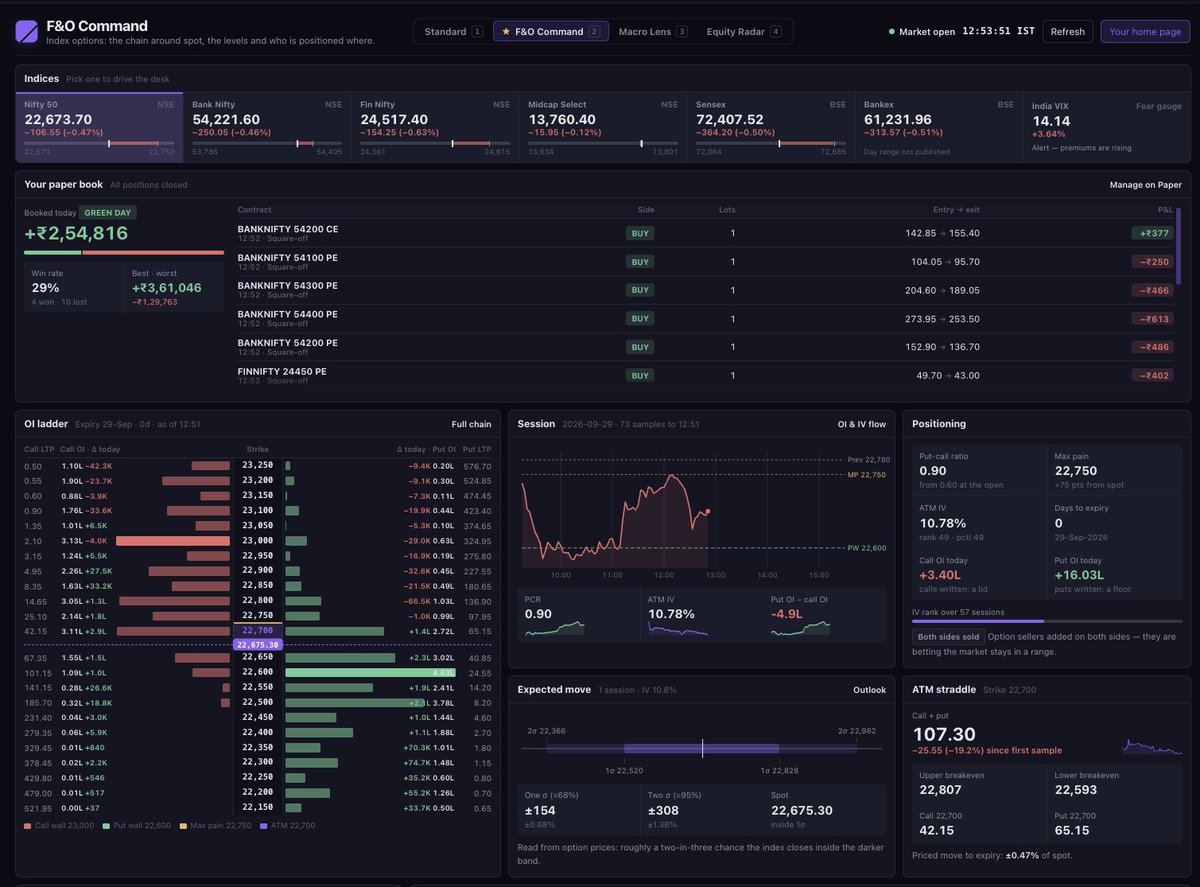Click the BANKNIFTY 54400 PE contract name
This screenshot has height=887, width=1200.
(x=287, y=314)
